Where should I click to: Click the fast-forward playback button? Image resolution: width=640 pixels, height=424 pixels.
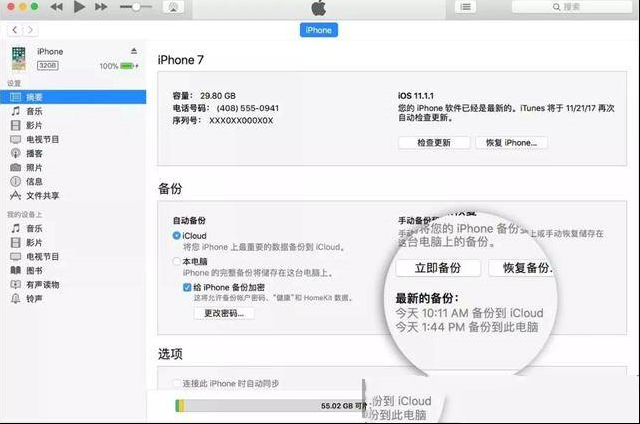coord(101,7)
